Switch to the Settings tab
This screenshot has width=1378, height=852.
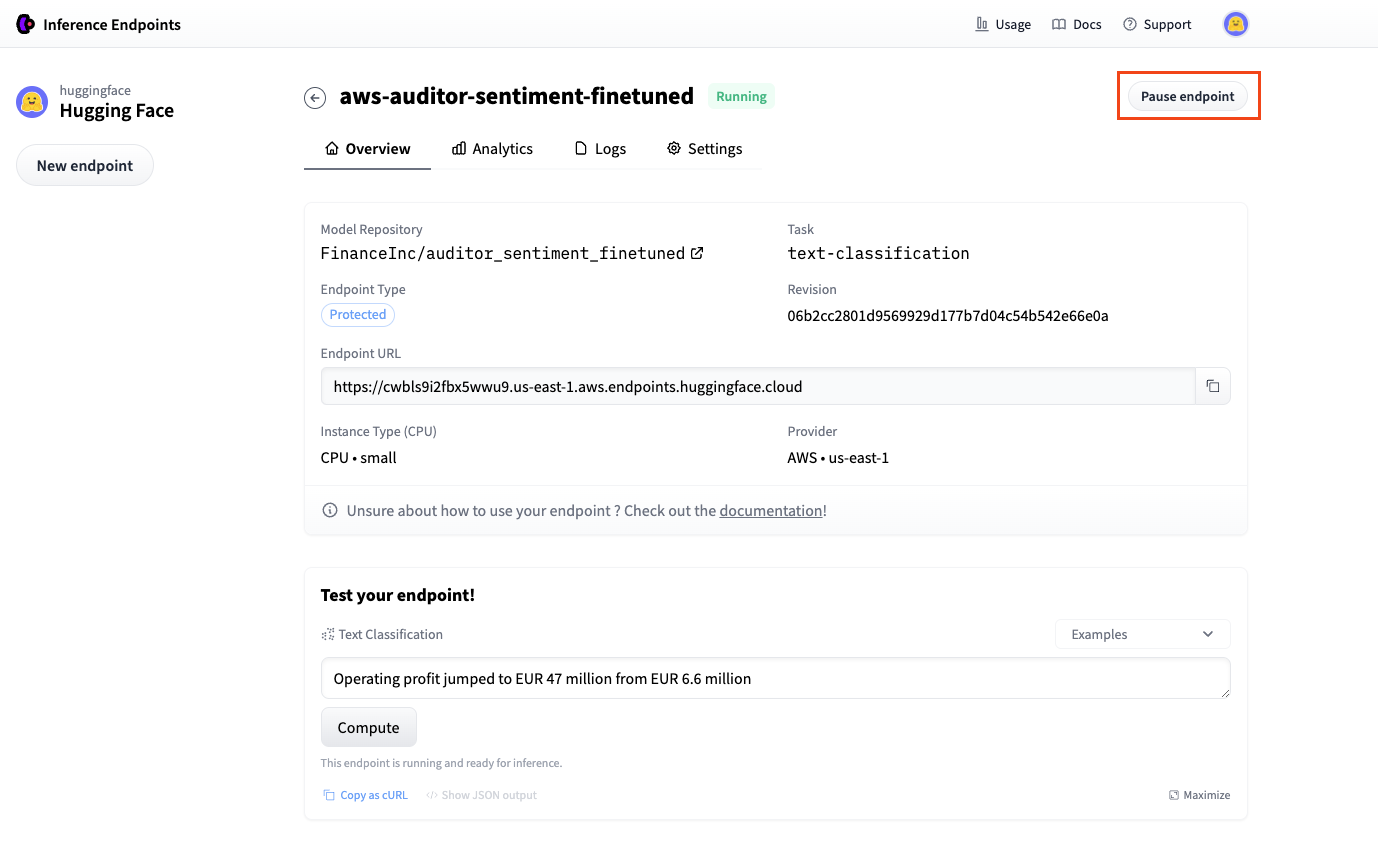705,149
